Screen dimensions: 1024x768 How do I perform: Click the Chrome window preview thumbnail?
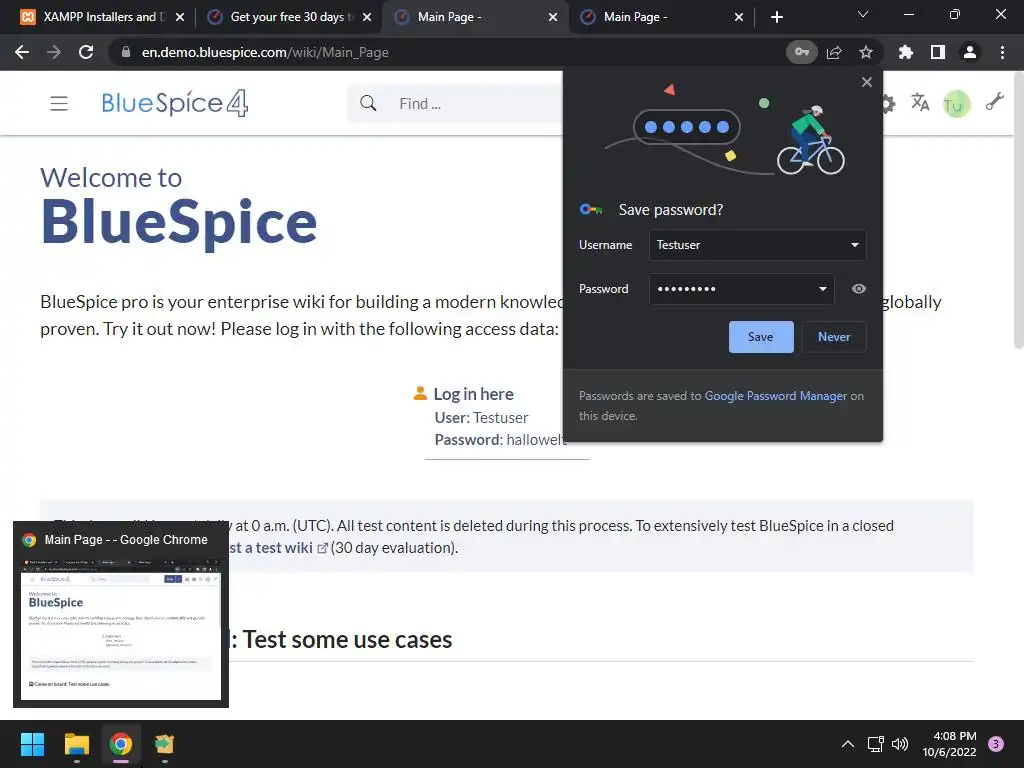pos(121,628)
